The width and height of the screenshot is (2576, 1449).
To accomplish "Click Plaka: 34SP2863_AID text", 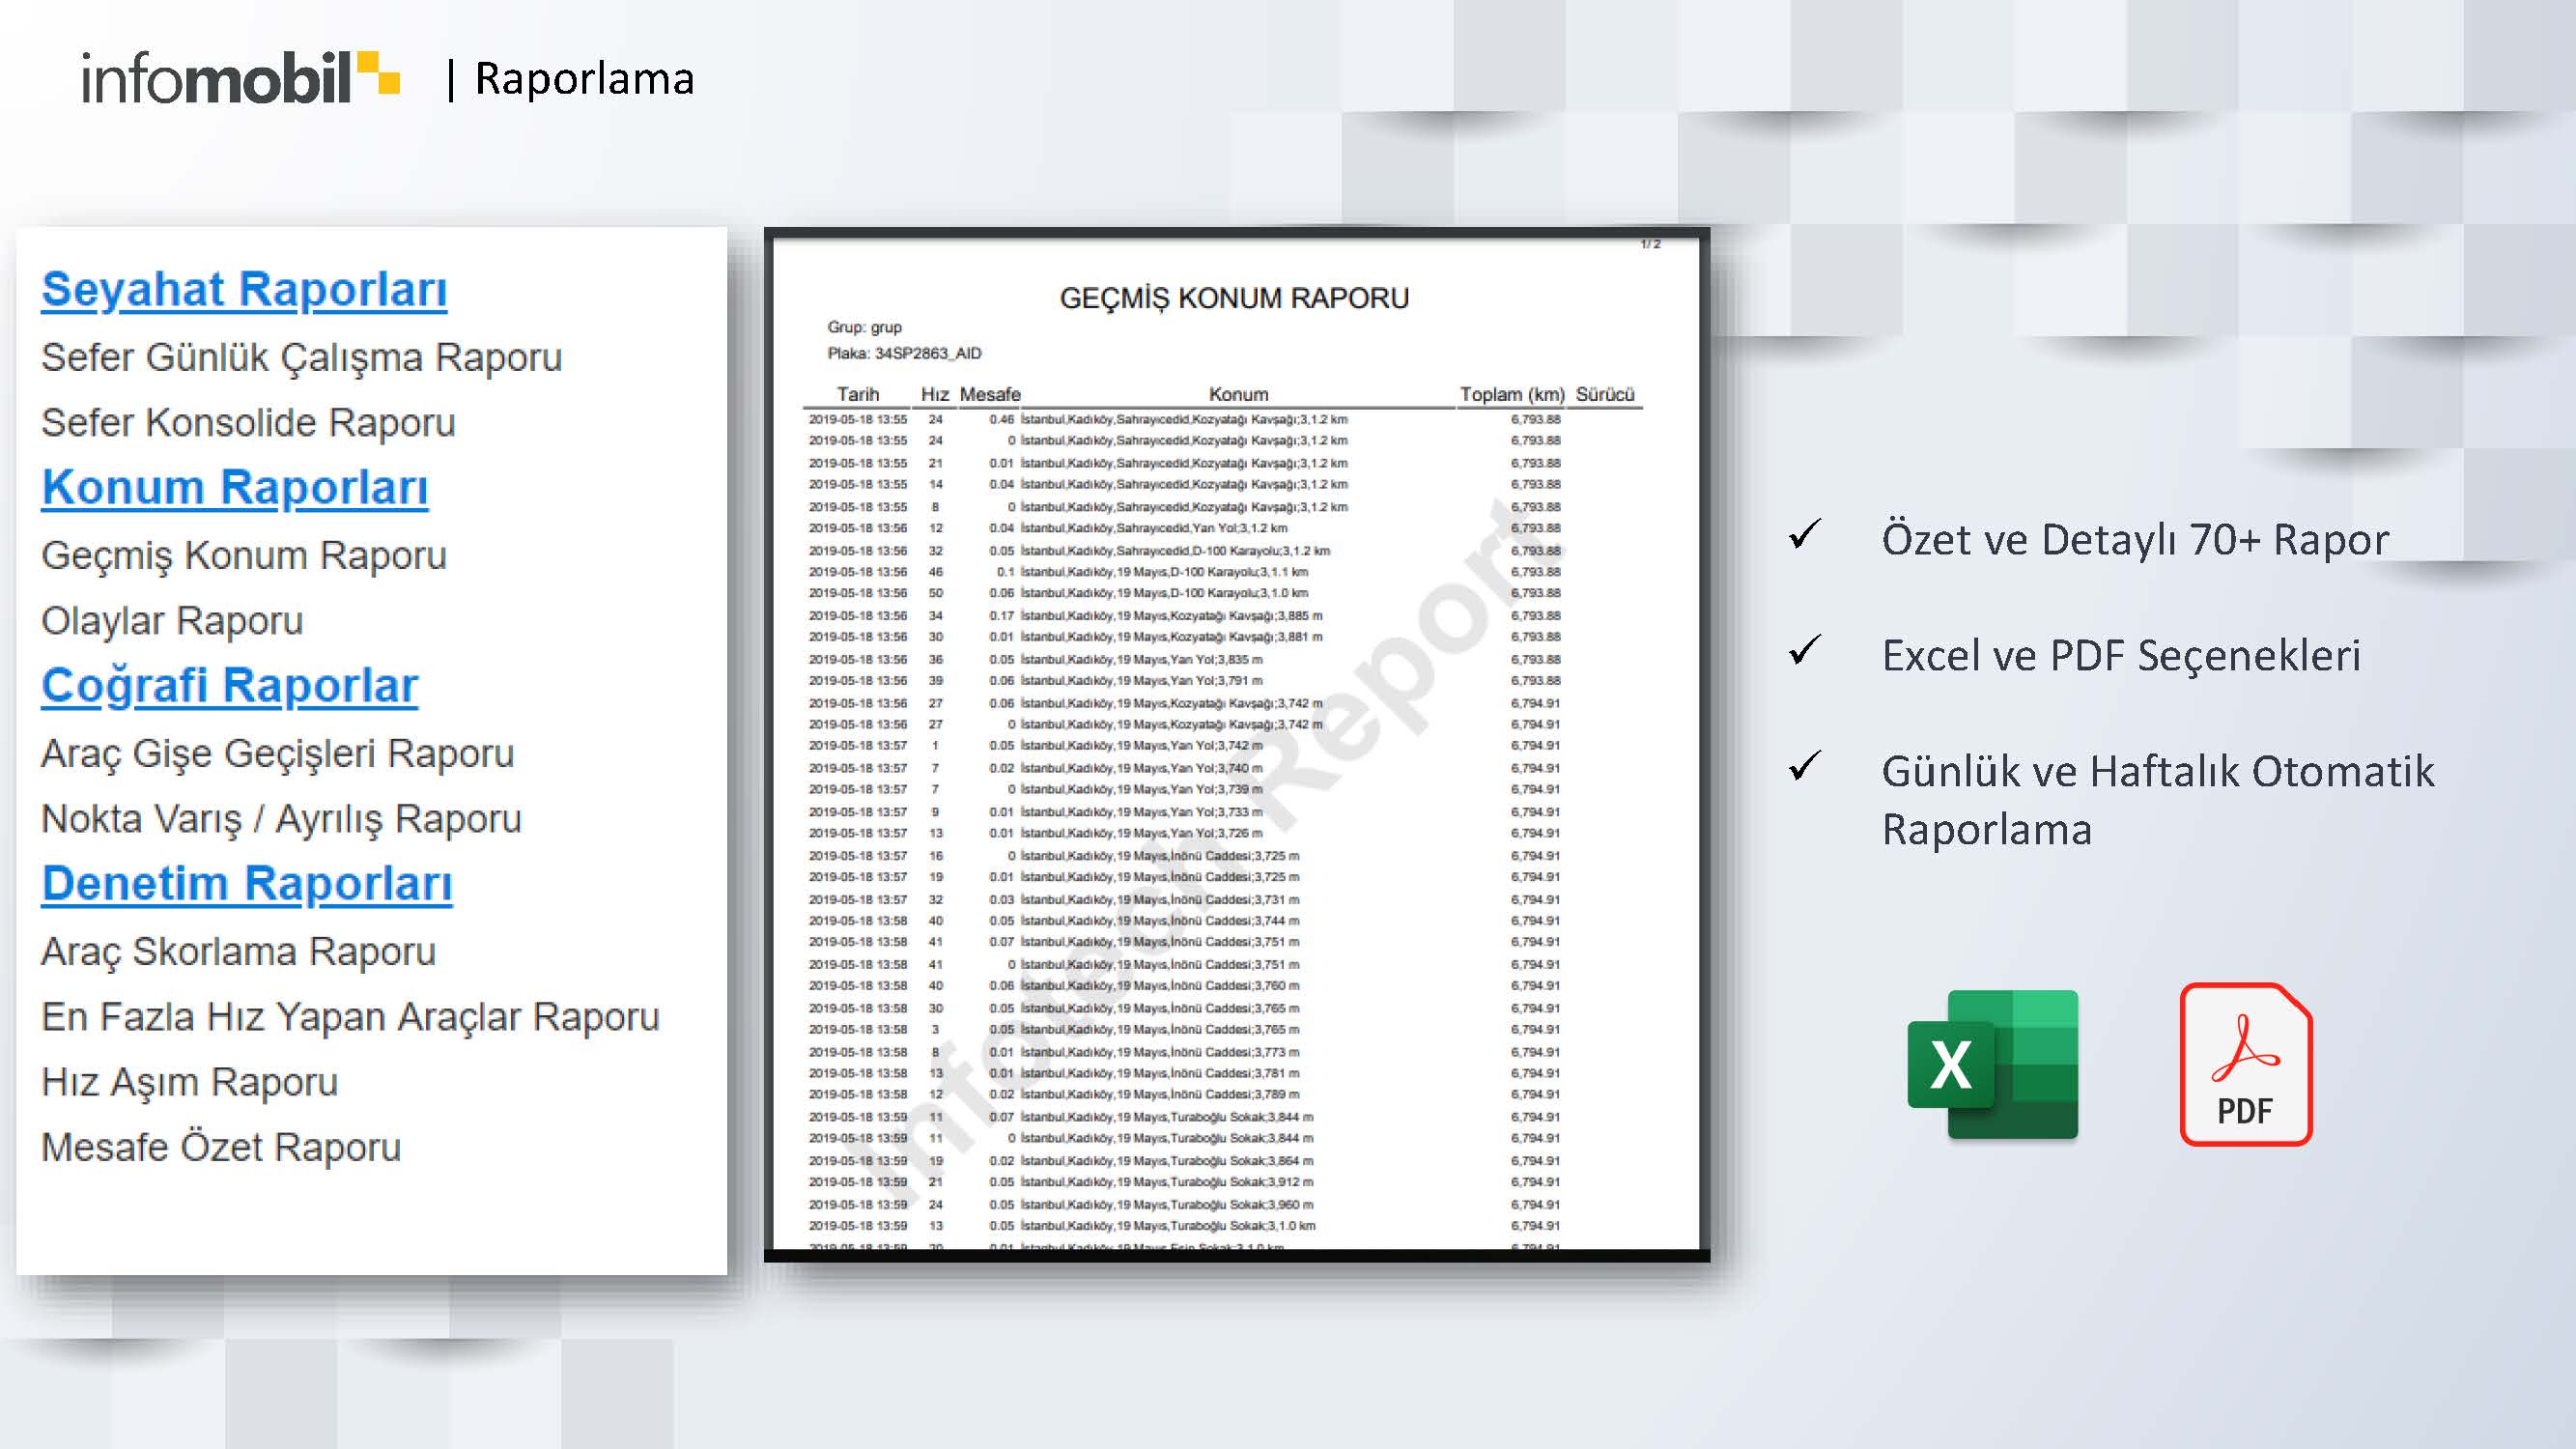I will tap(904, 353).
